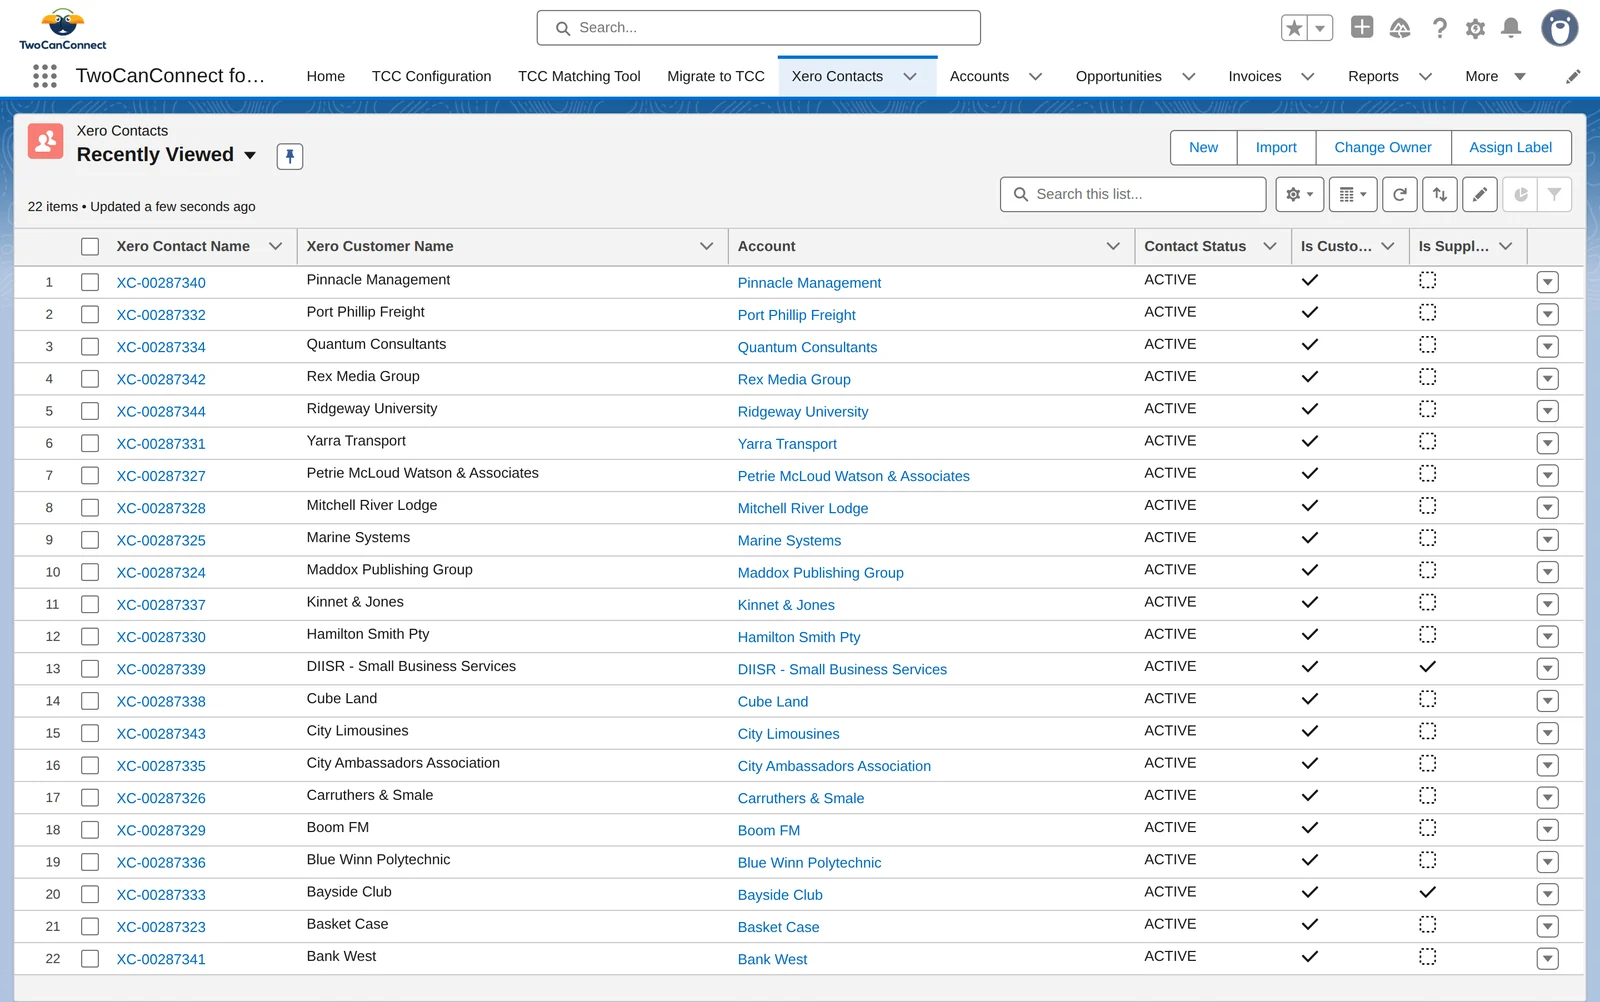Select checkbox for XC-00287332
Viewport: 1600px width, 1002px height.
(x=90, y=314)
